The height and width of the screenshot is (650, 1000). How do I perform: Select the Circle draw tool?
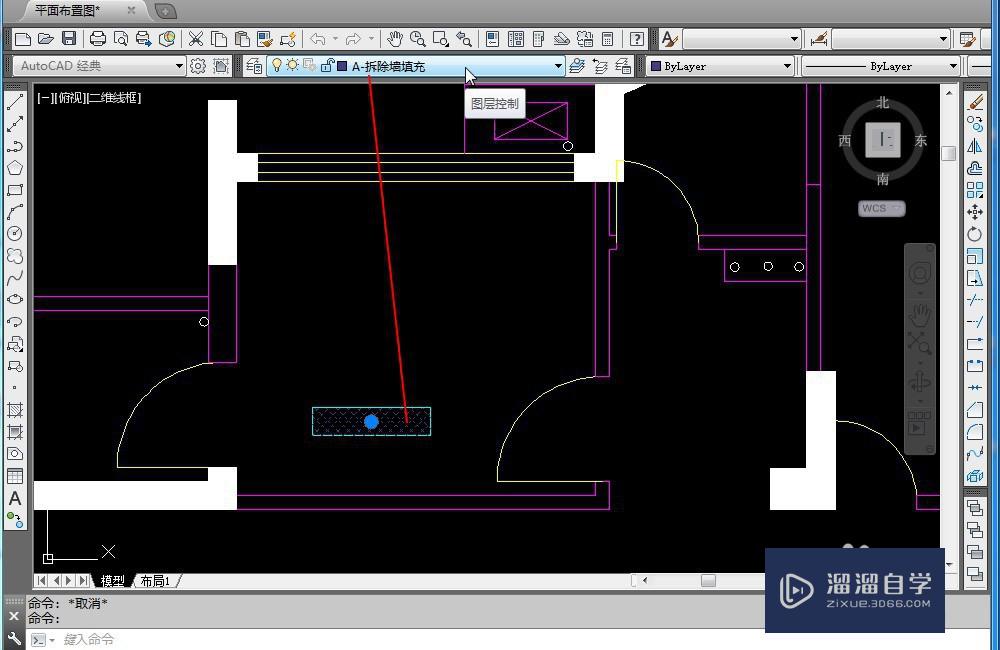(x=15, y=233)
